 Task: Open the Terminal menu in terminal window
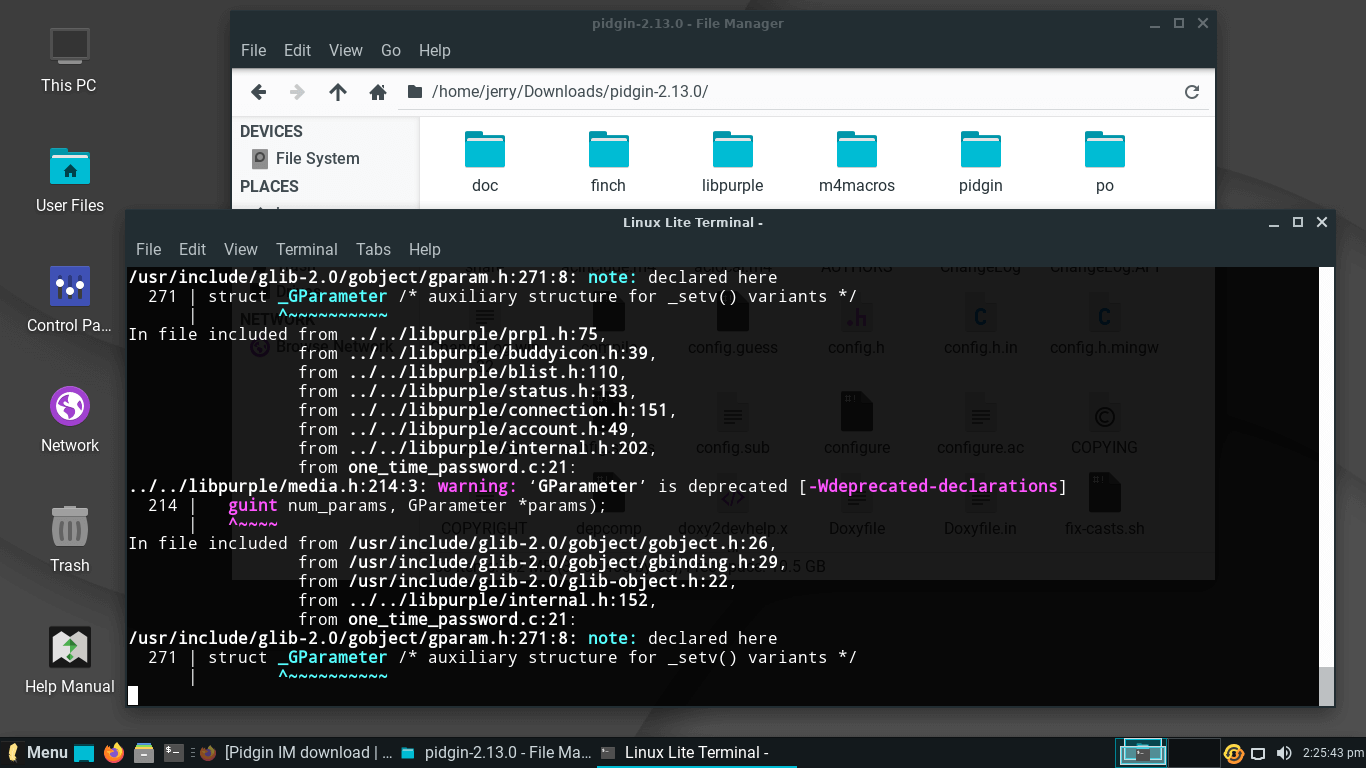(x=307, y=249)
